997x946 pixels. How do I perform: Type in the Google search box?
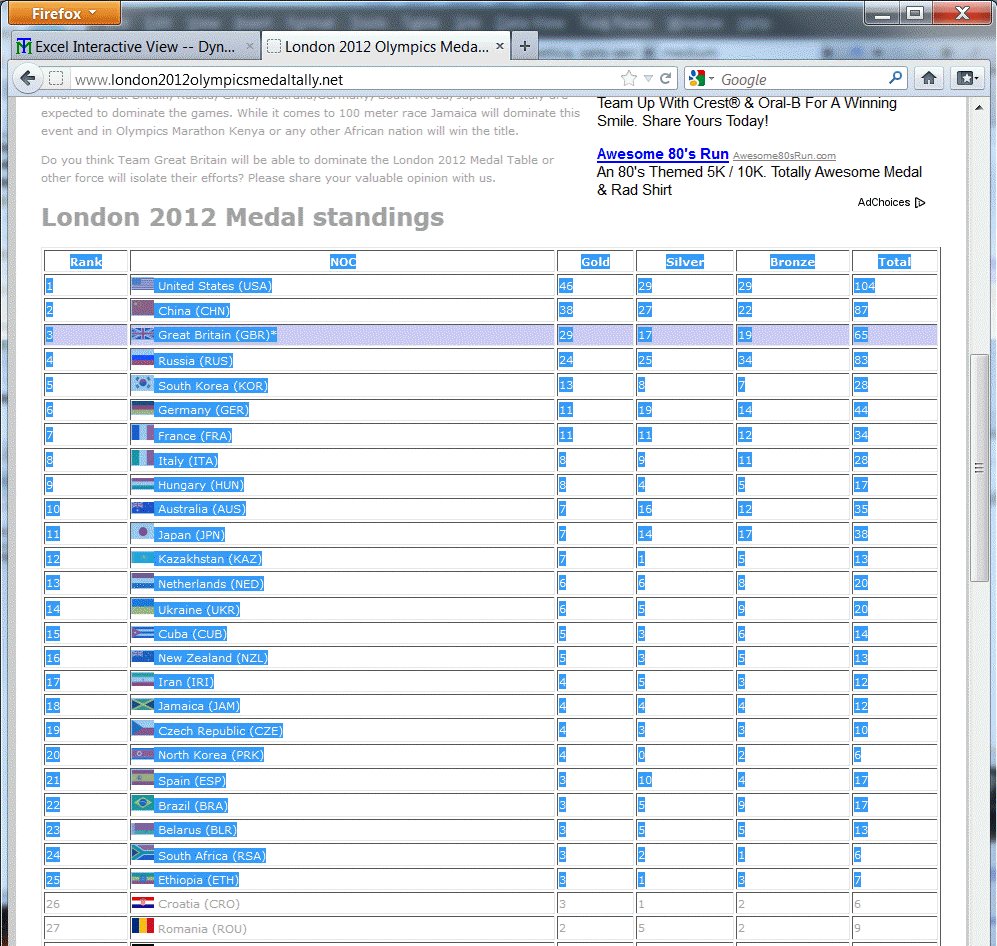800,79
